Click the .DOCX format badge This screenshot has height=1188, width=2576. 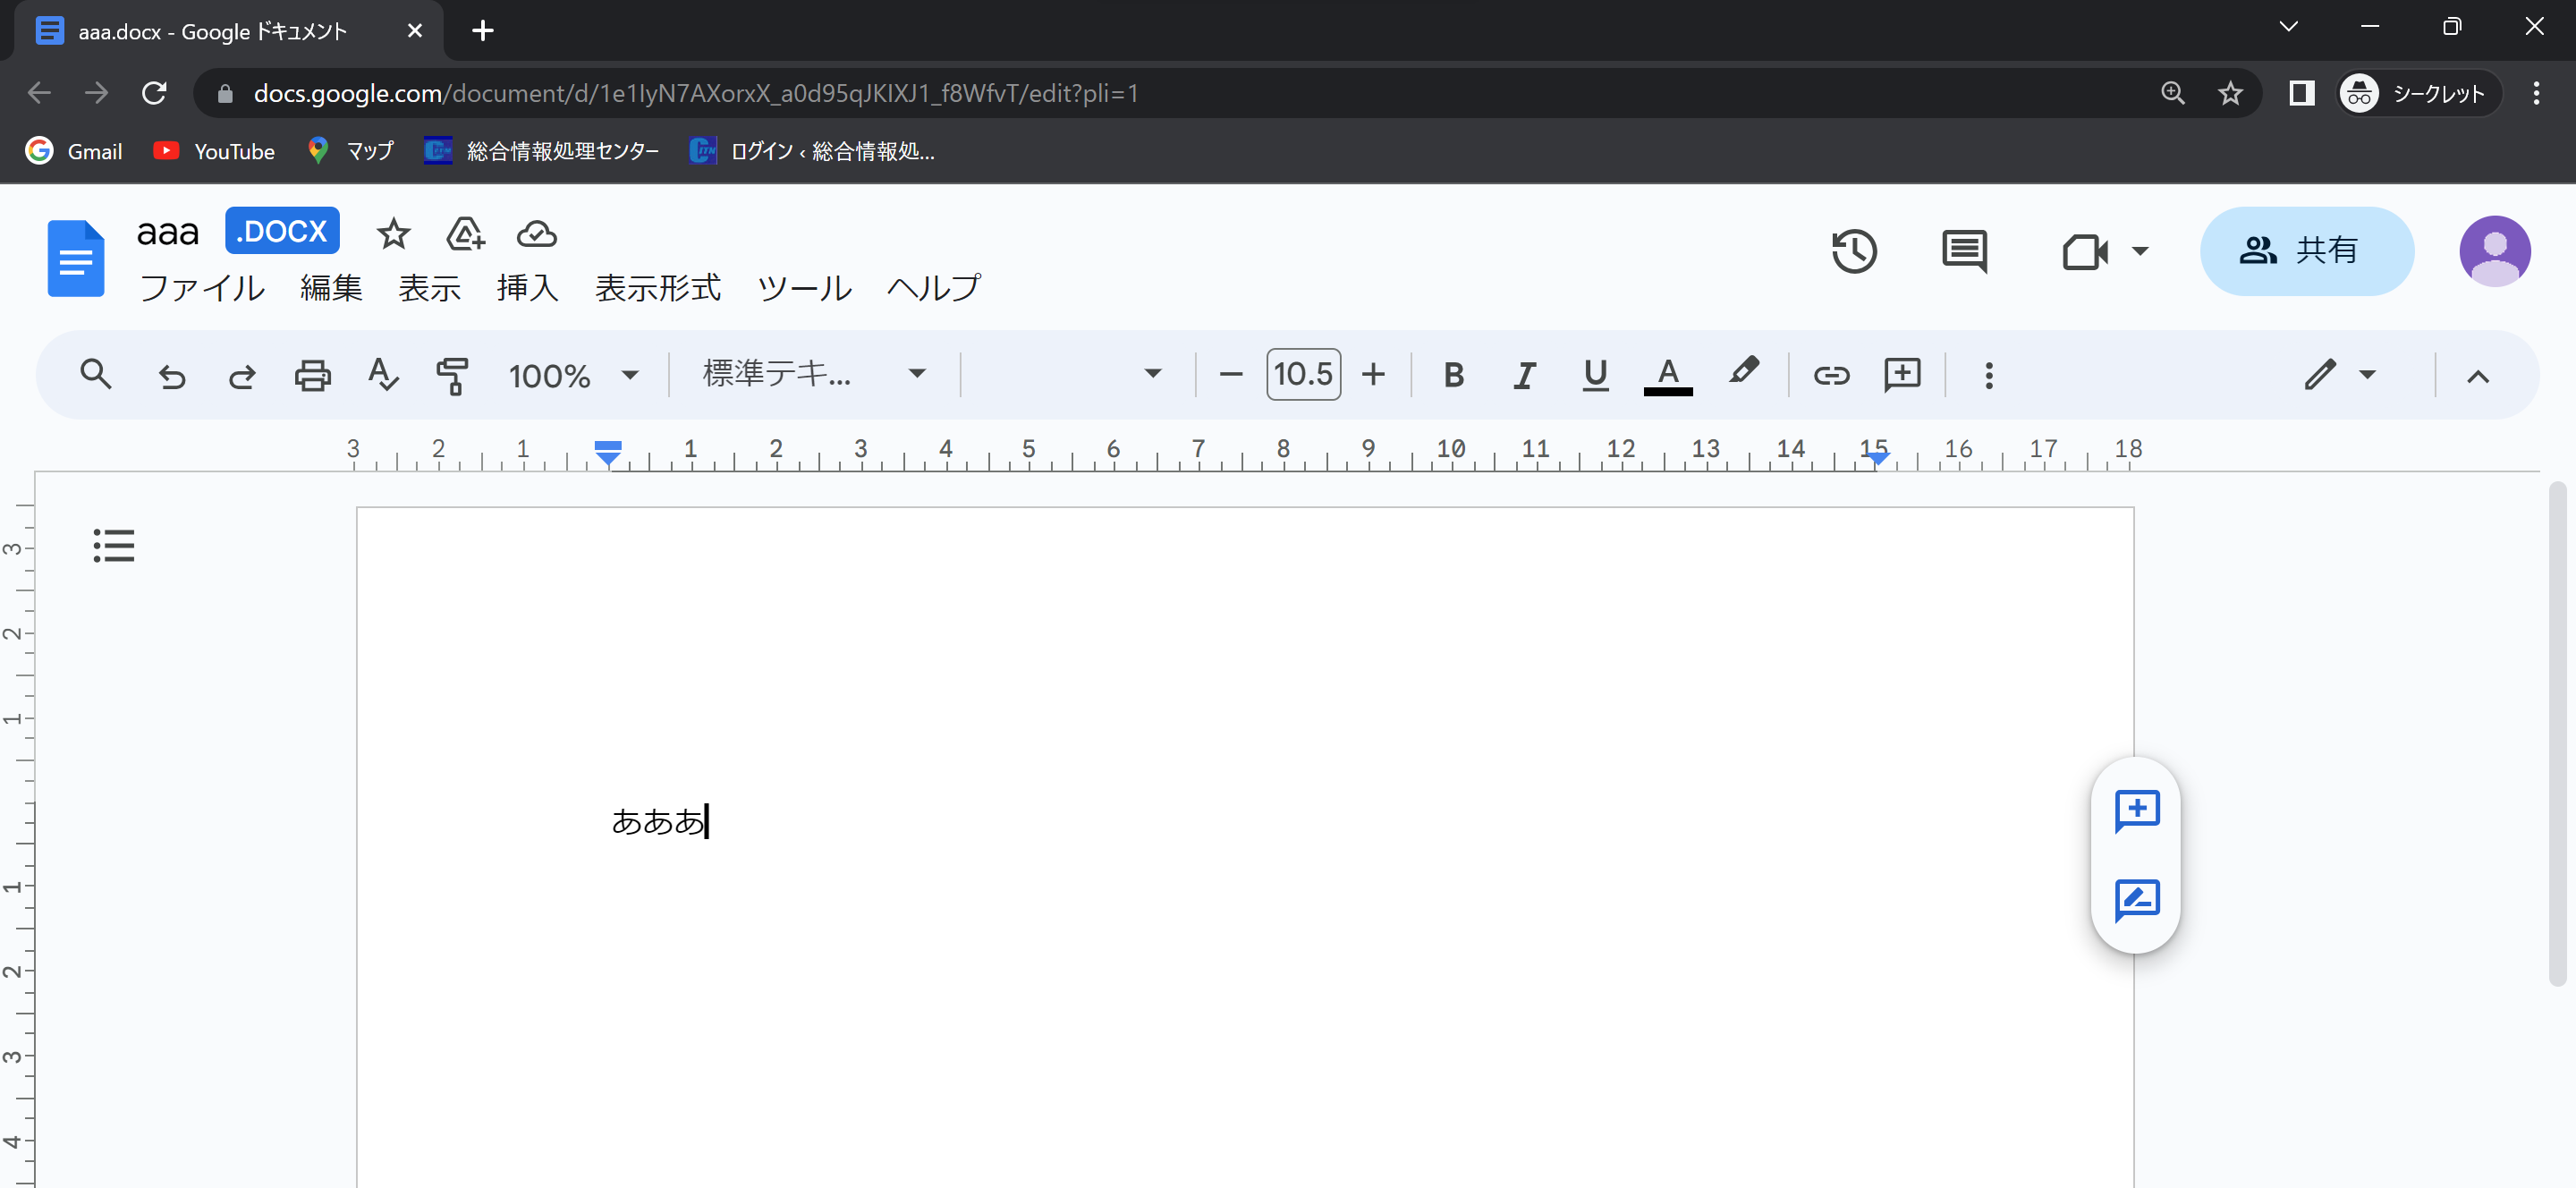pos(282,231)
